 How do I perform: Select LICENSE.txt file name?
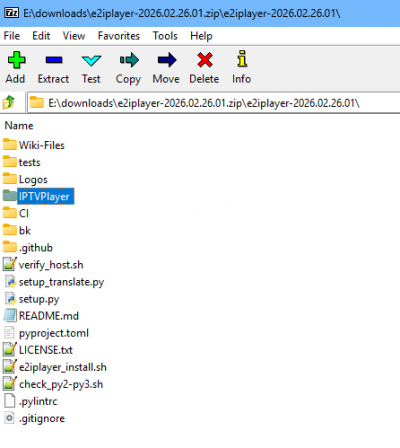click(46, 350)
